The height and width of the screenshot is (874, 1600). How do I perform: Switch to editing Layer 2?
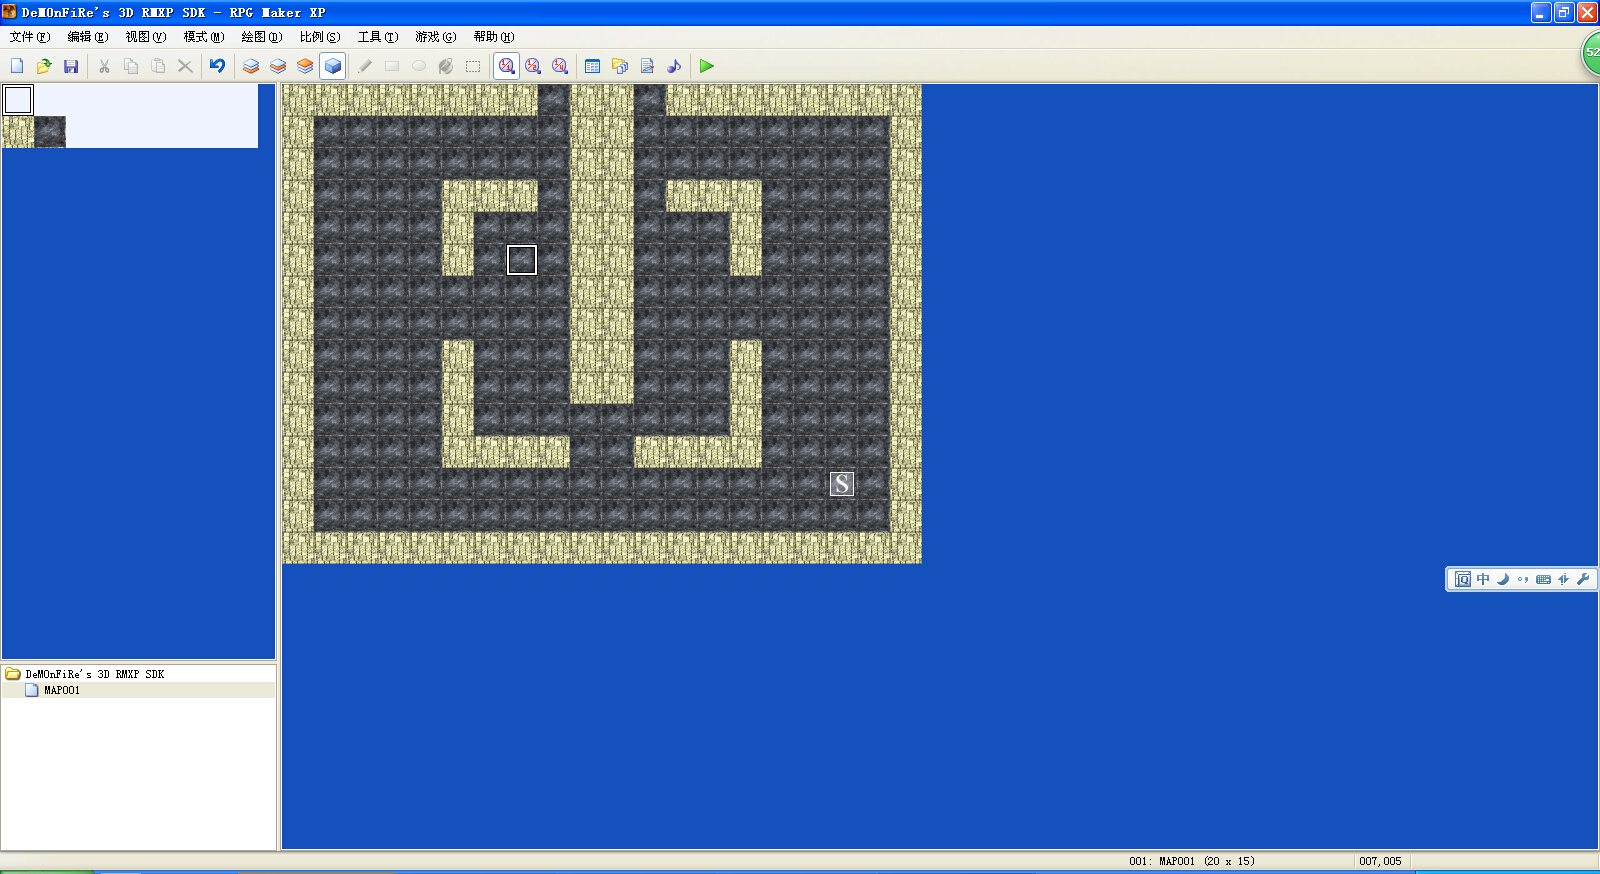[x=278, y=66]
